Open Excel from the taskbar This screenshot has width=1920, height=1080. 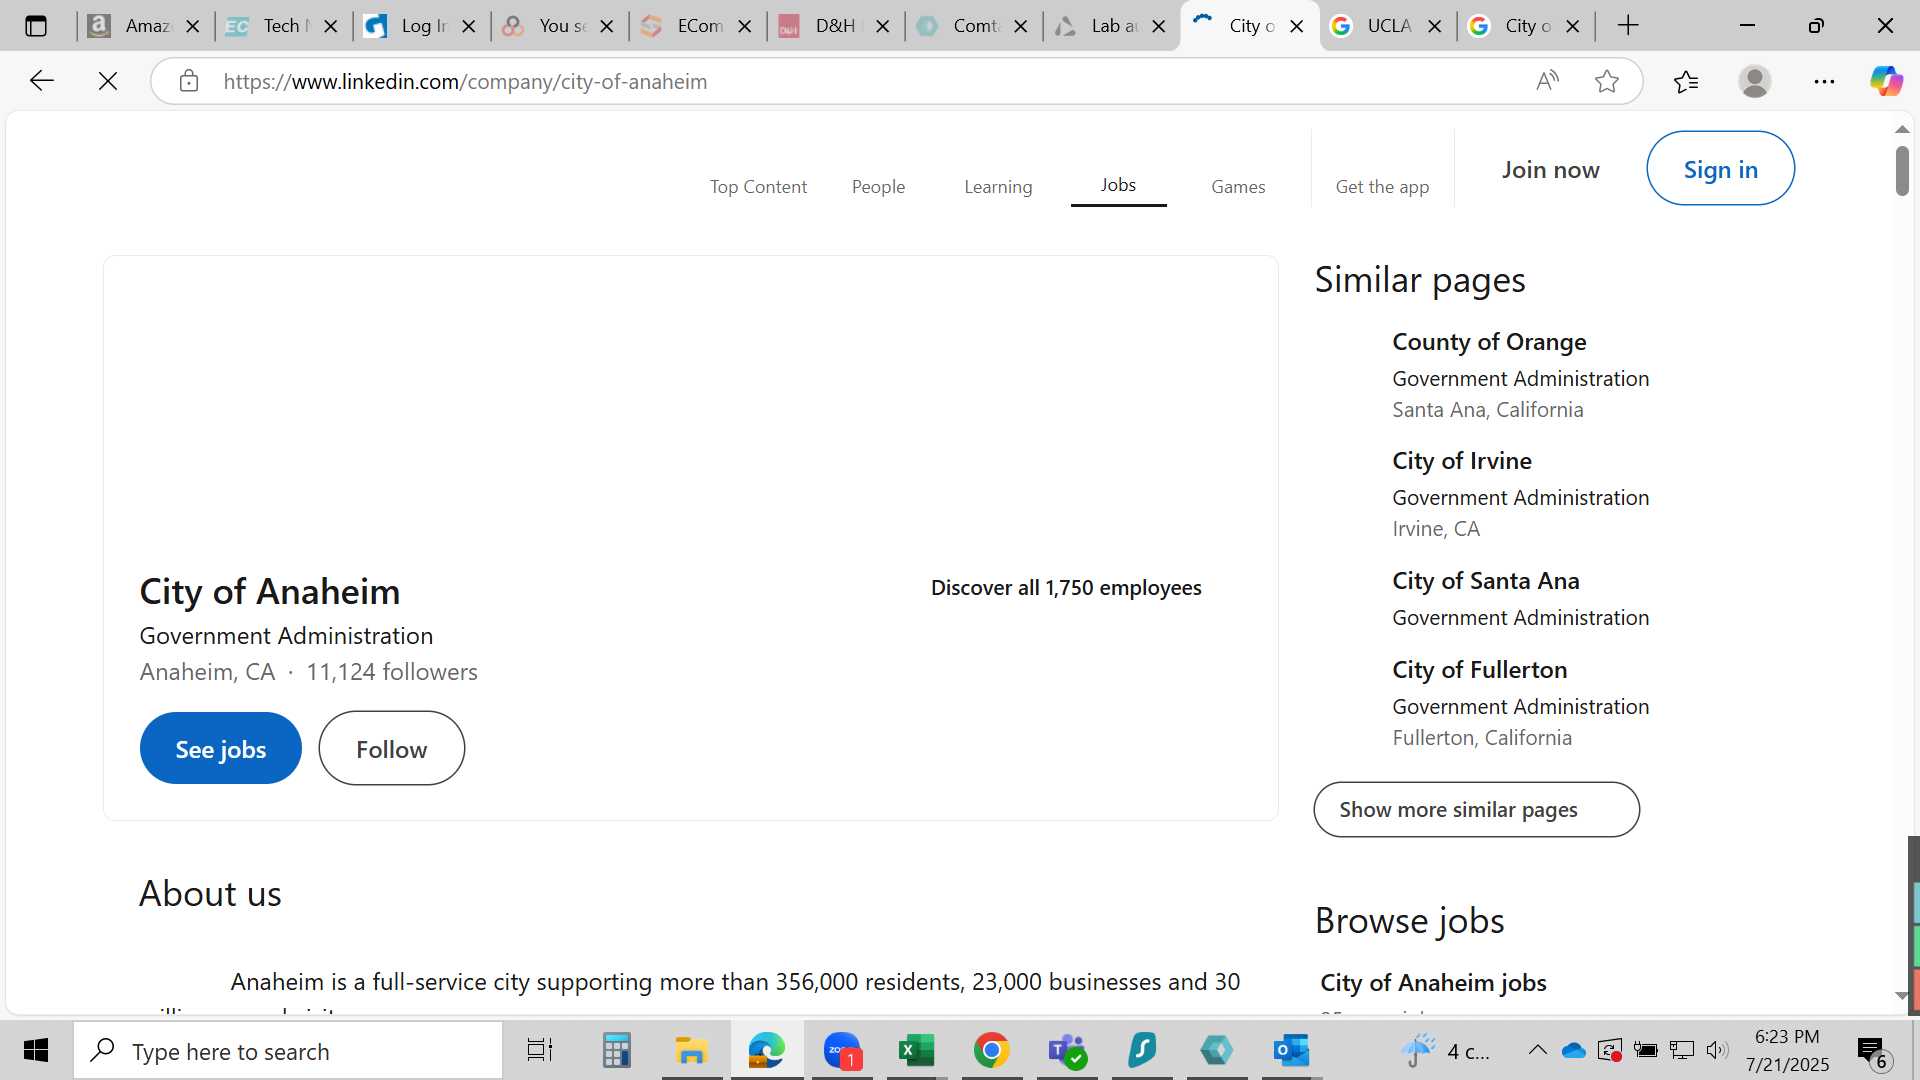(x=916, y=1051)
